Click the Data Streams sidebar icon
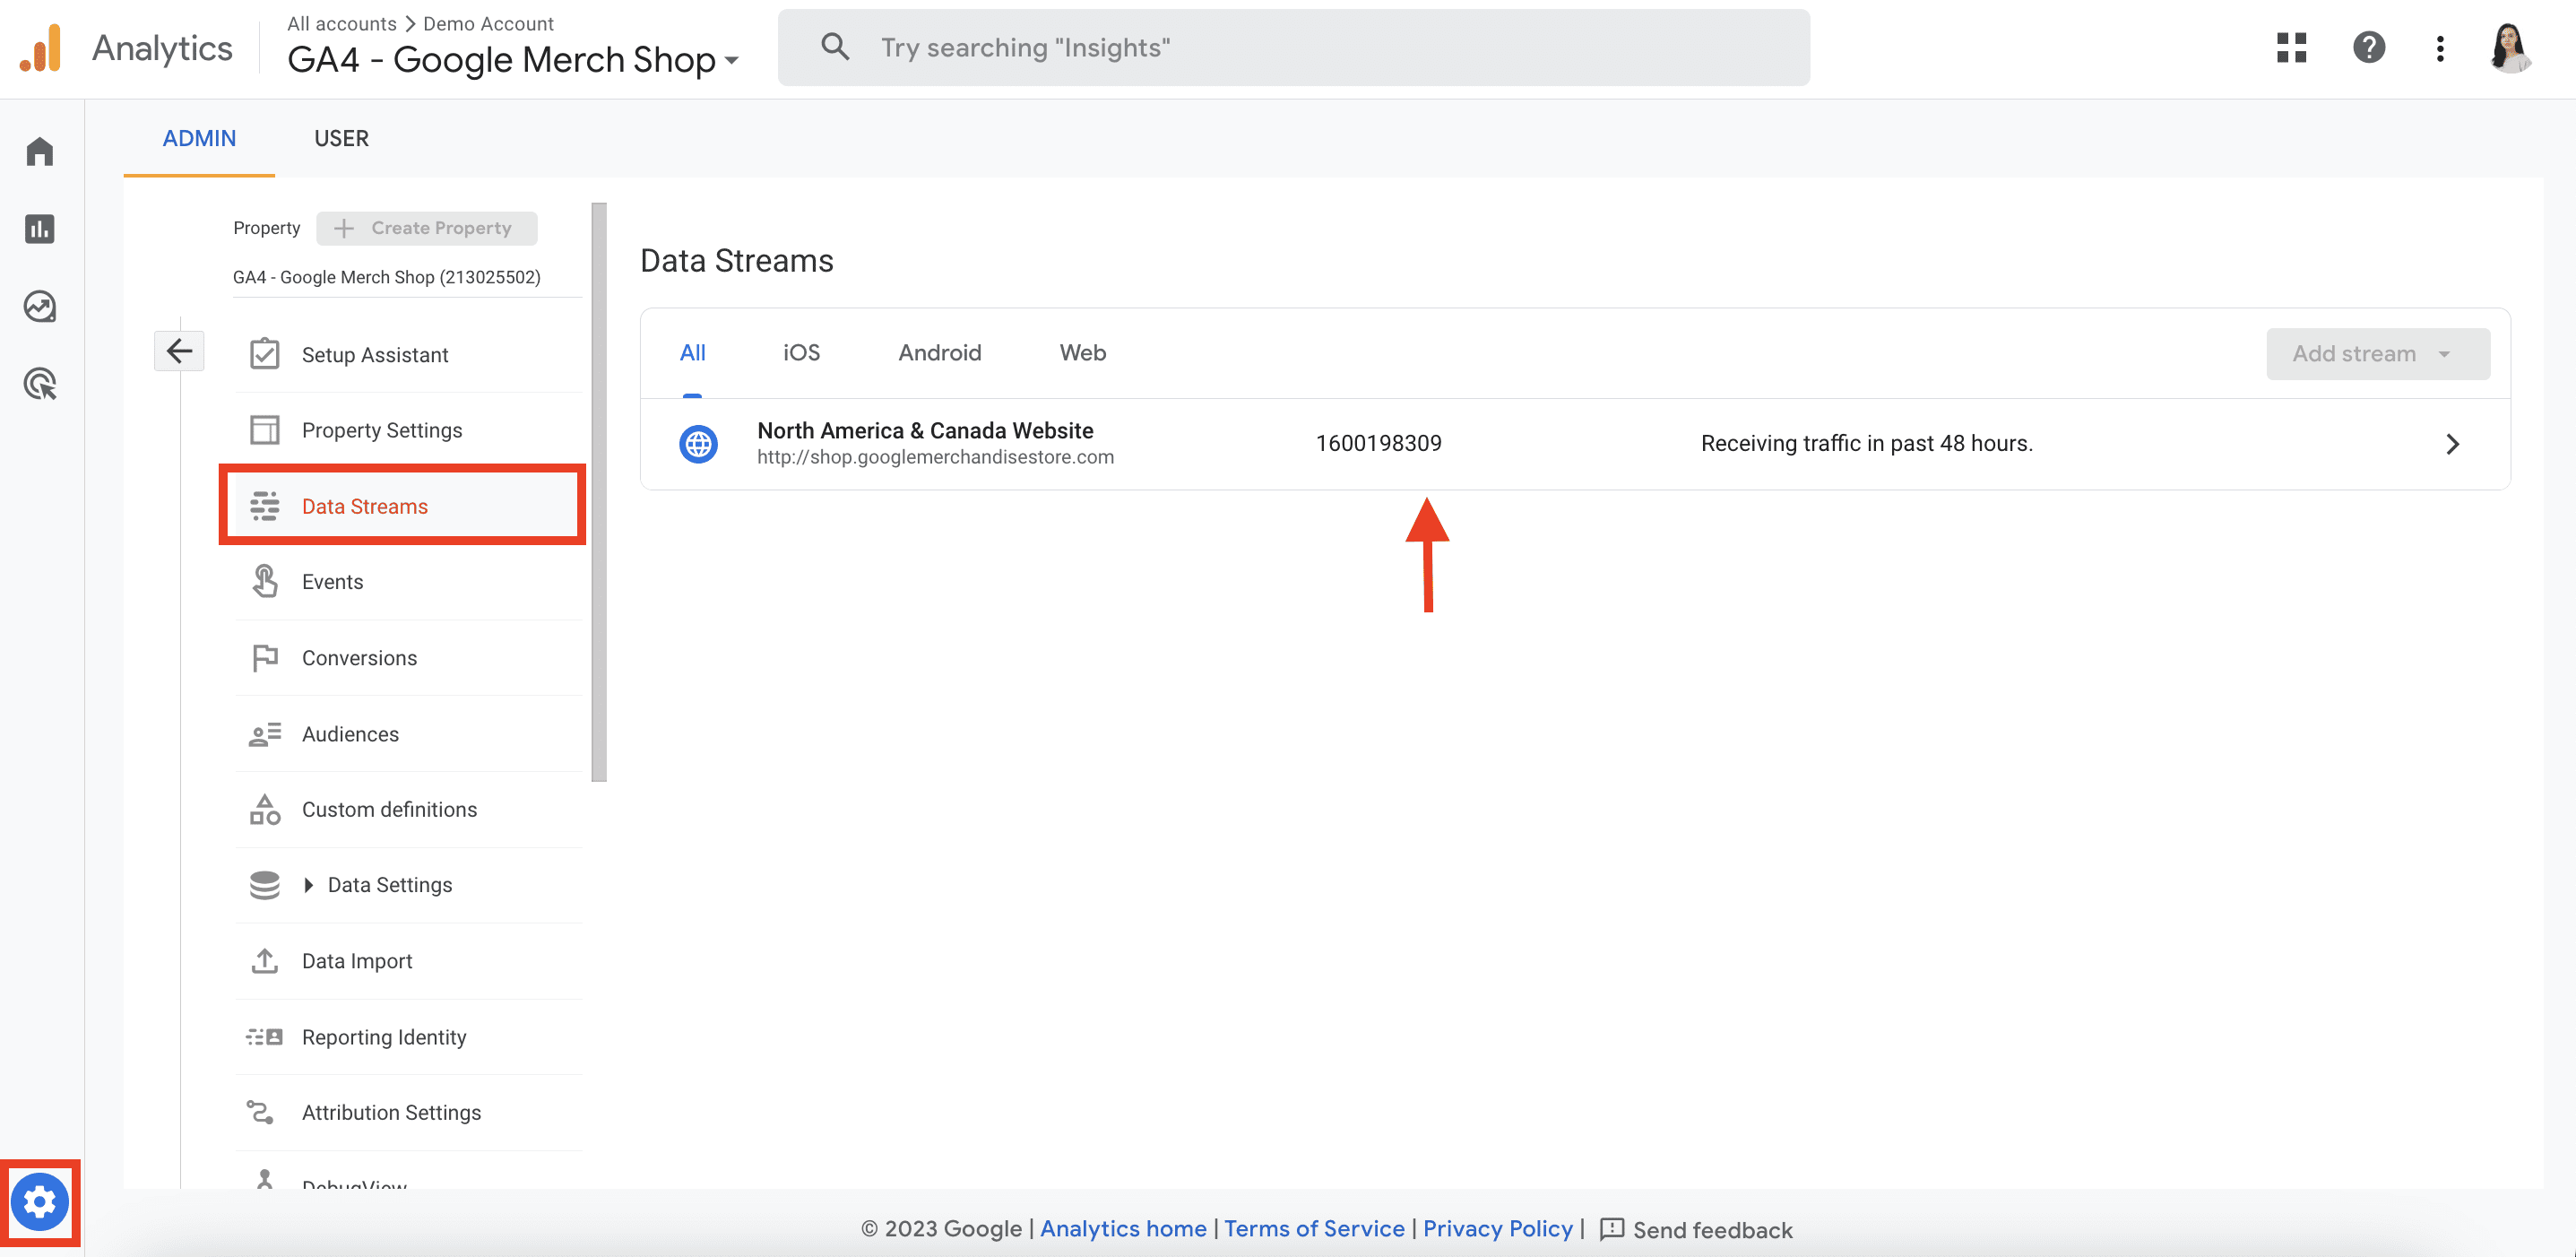The height and width of the screenshot is (1257, 2576). click(x=263, y=505)
